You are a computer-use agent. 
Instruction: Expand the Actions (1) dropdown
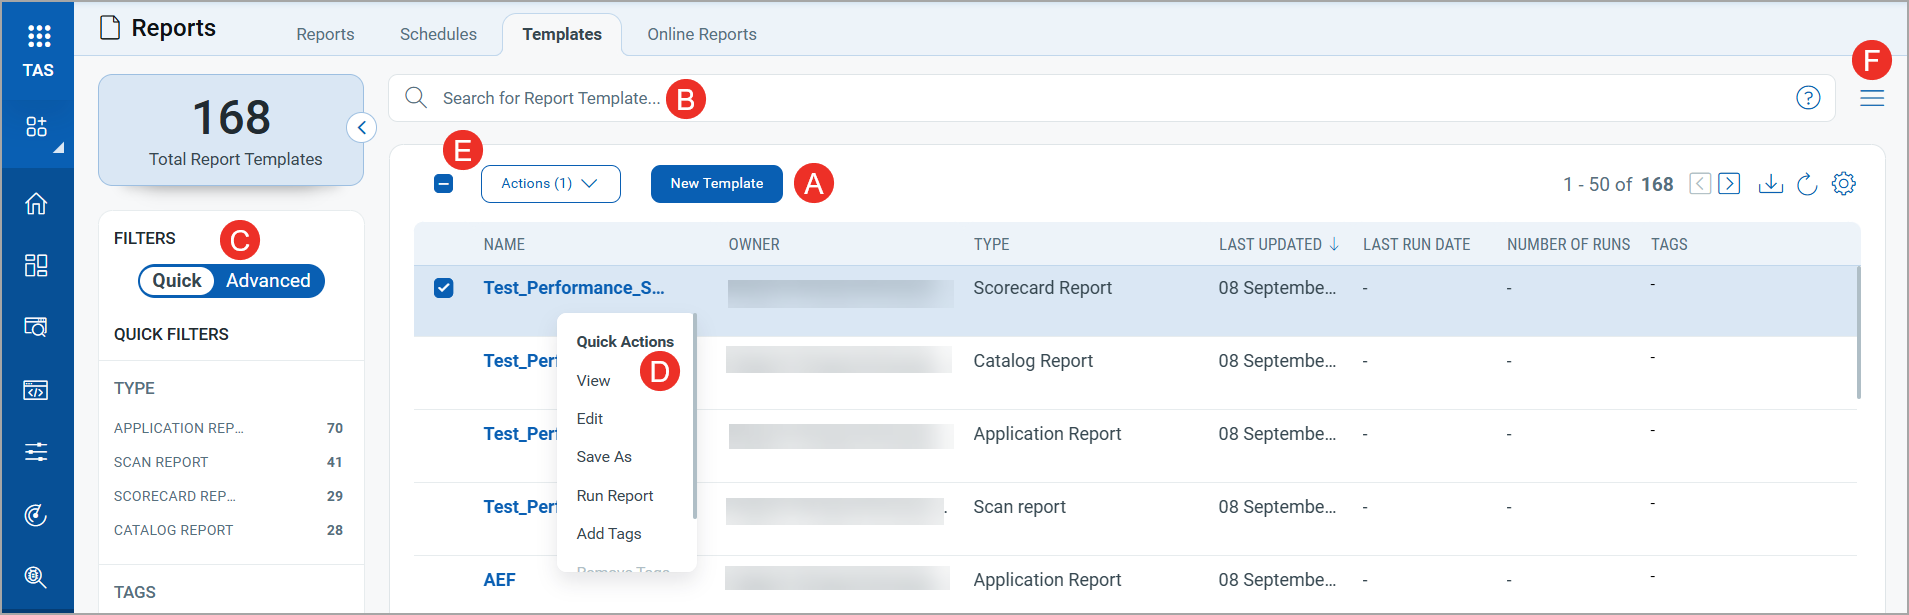(x=550, y=184)
